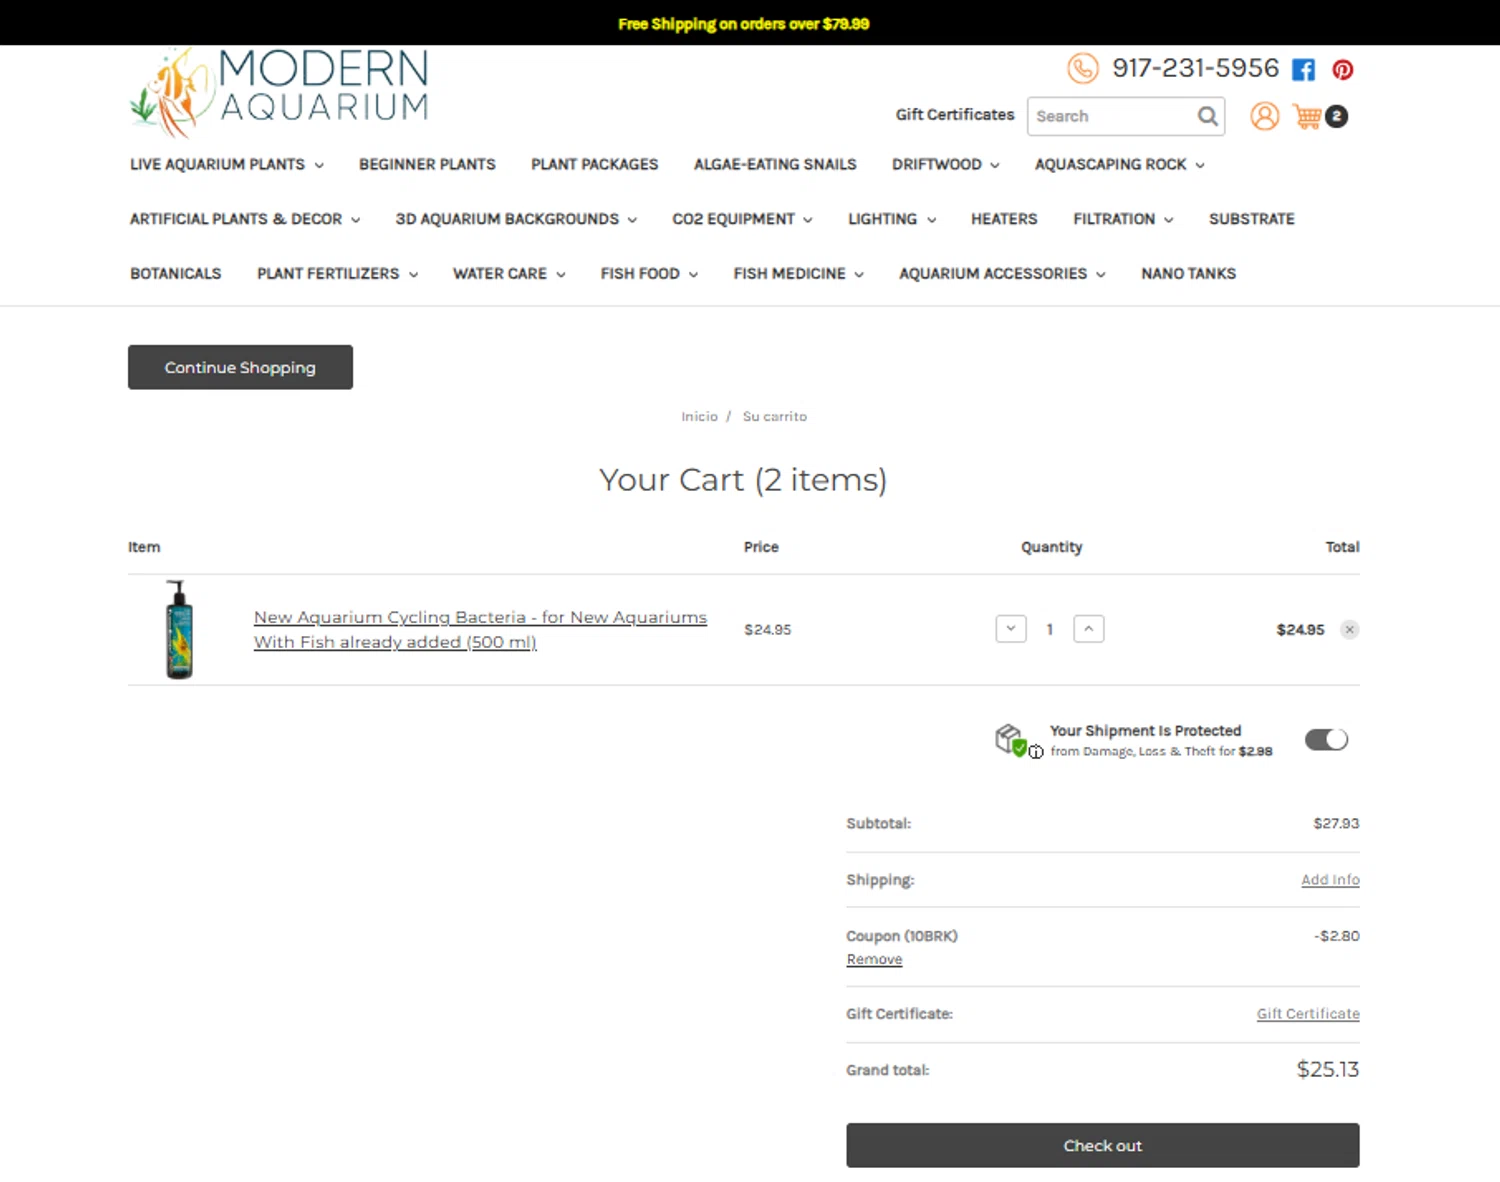
Task: Click the Gift Certificate link in totals
Action: (x=1308, y=1014)
